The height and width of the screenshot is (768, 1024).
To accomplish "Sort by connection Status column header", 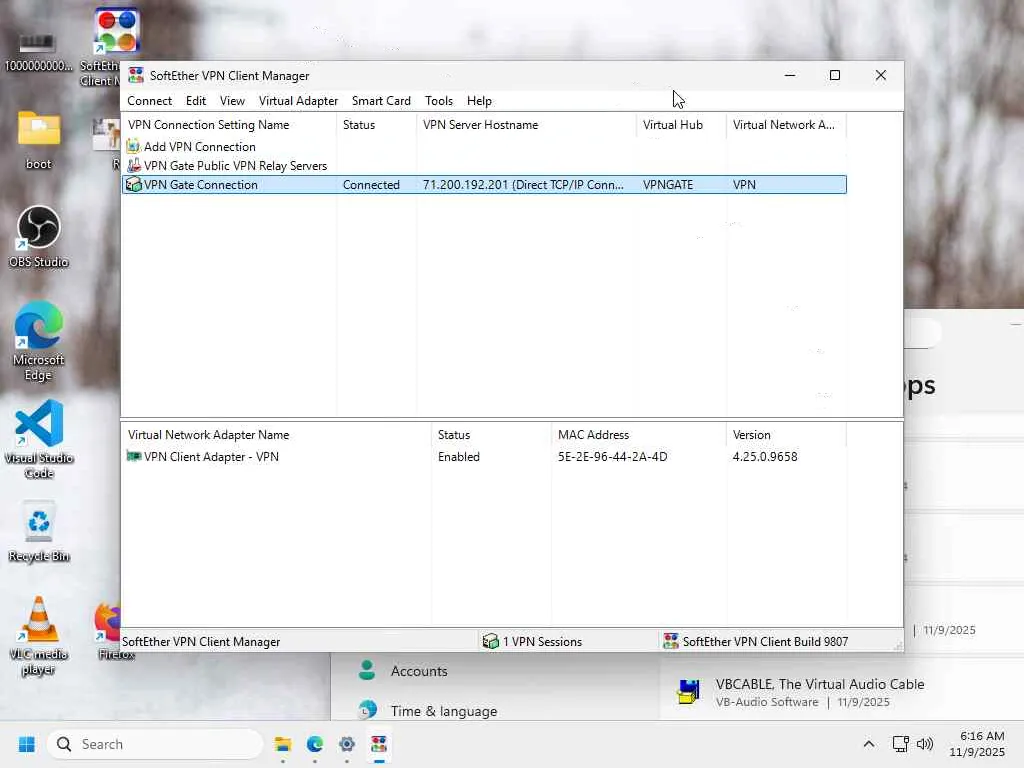I will [376, 125].
